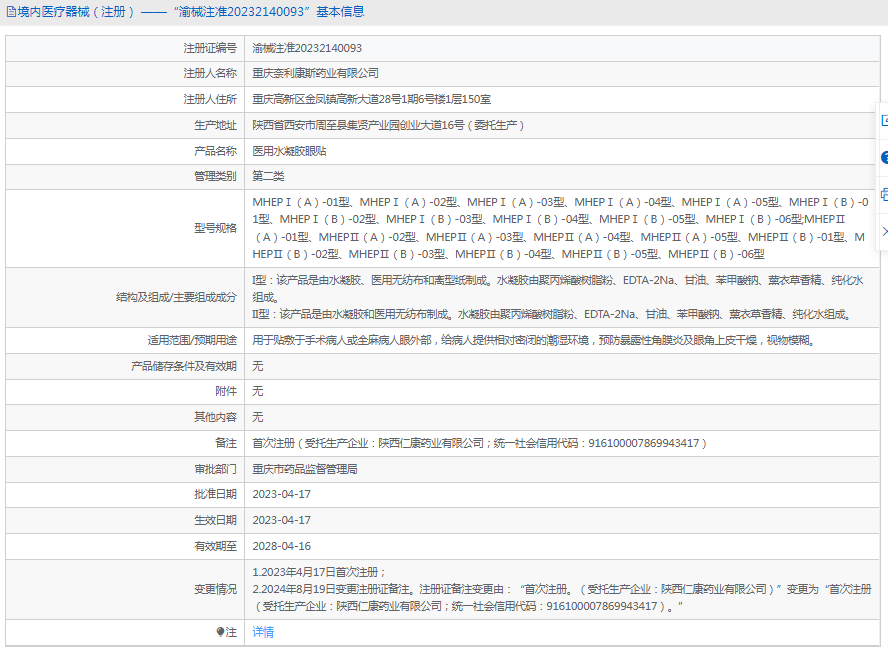The image size is (888, 654).
Task: Click the registrant name 重庆泰利康斯药业有限公司
Action: 315,74
